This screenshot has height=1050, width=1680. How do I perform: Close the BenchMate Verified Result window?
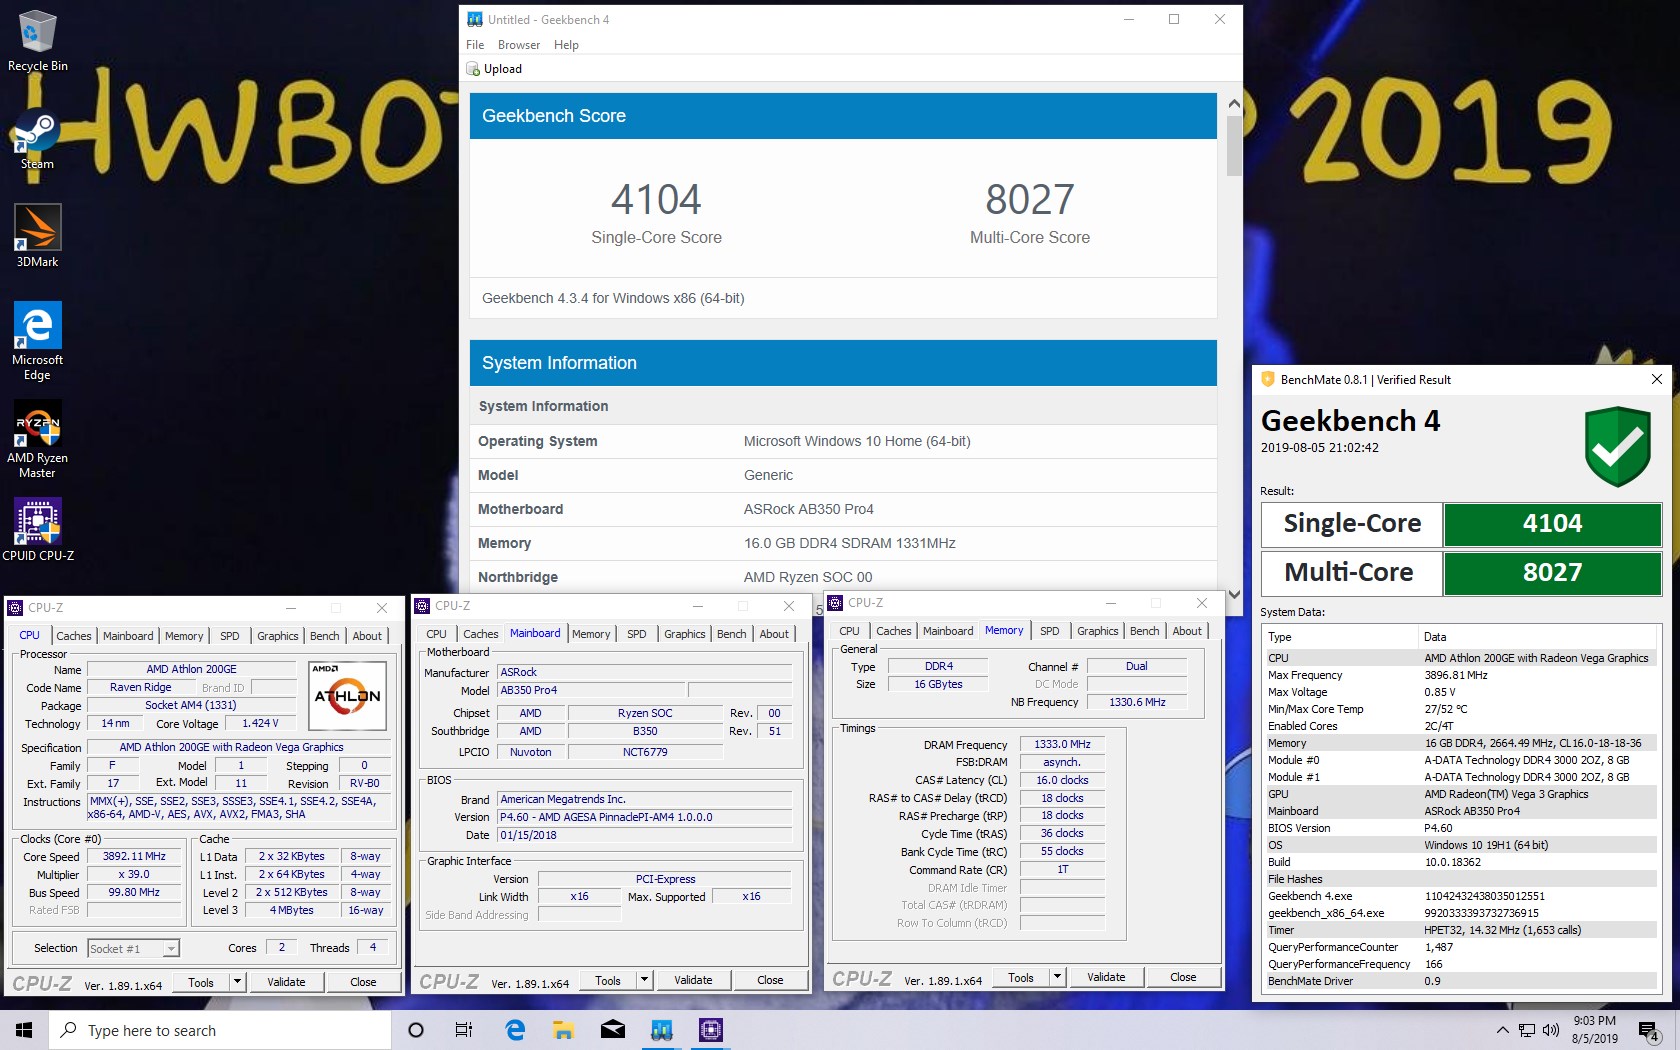pyautogui.click(x=1657, y=379)
